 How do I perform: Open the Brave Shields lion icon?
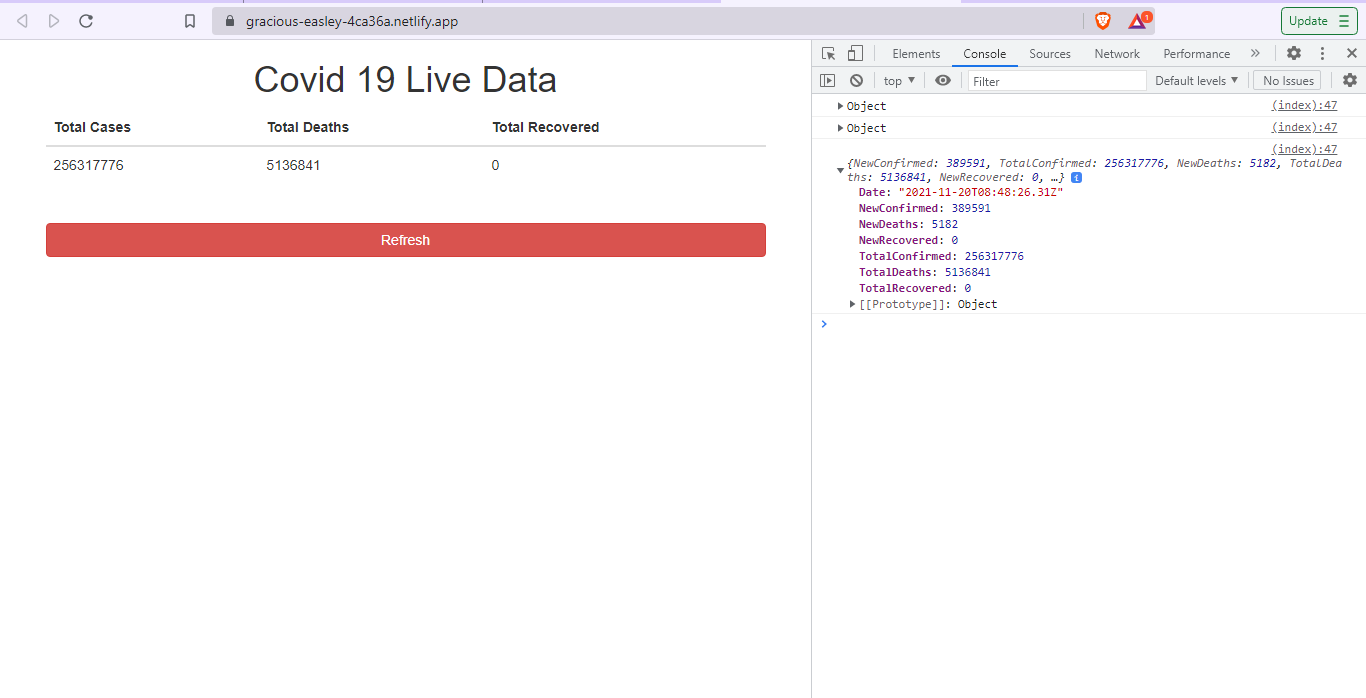[x=1103, y=21]
